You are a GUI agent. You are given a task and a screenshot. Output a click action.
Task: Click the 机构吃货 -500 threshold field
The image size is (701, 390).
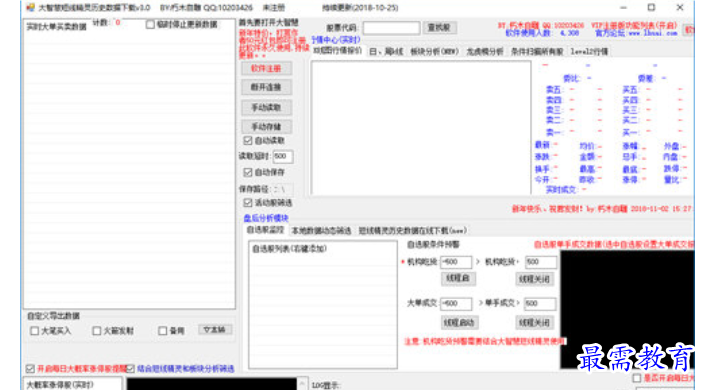coord(456,262)
